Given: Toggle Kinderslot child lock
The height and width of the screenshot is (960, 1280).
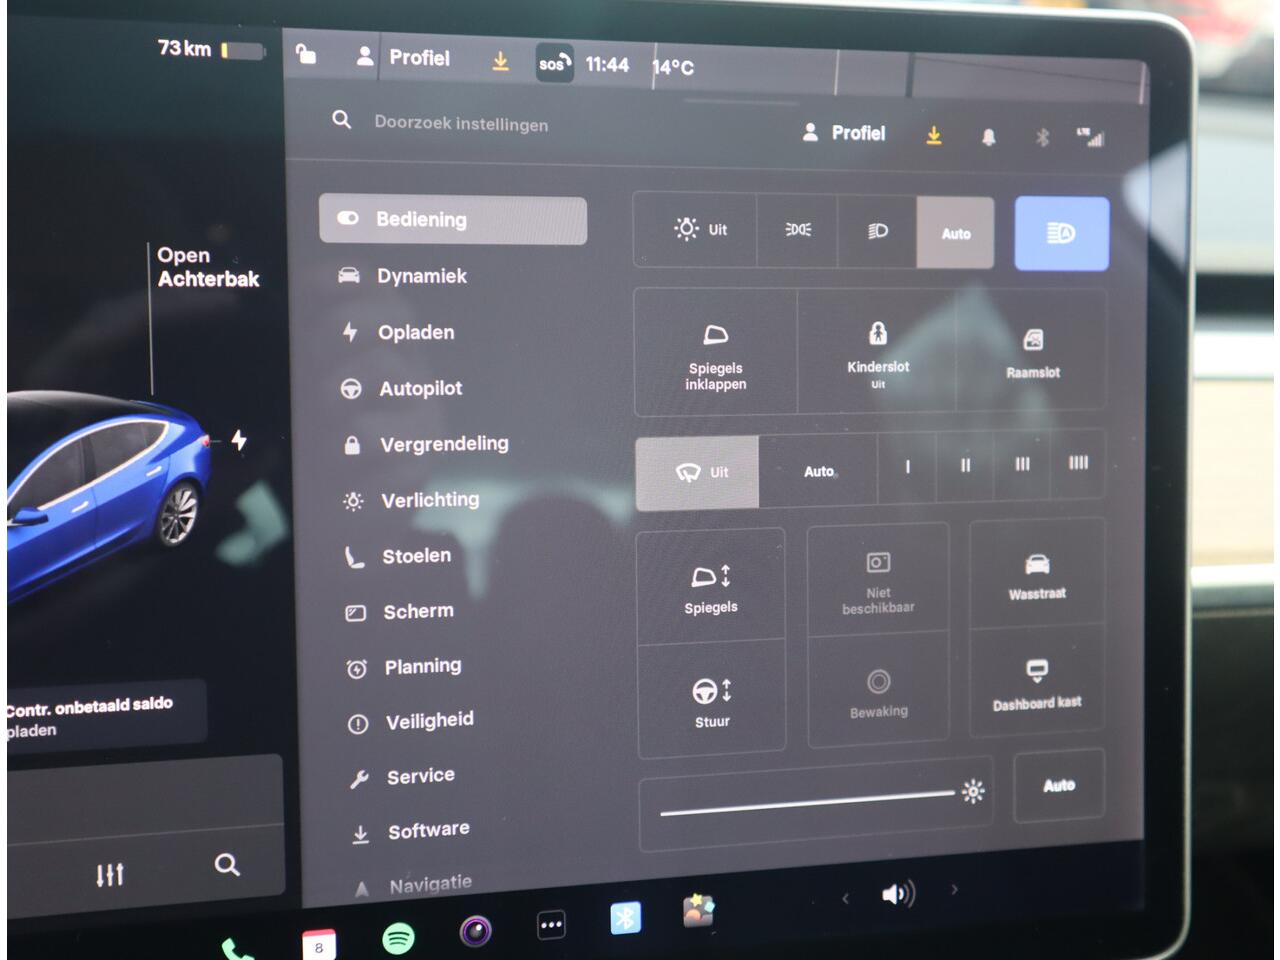Looking at the screenshot, I should (x=877, y=351).
